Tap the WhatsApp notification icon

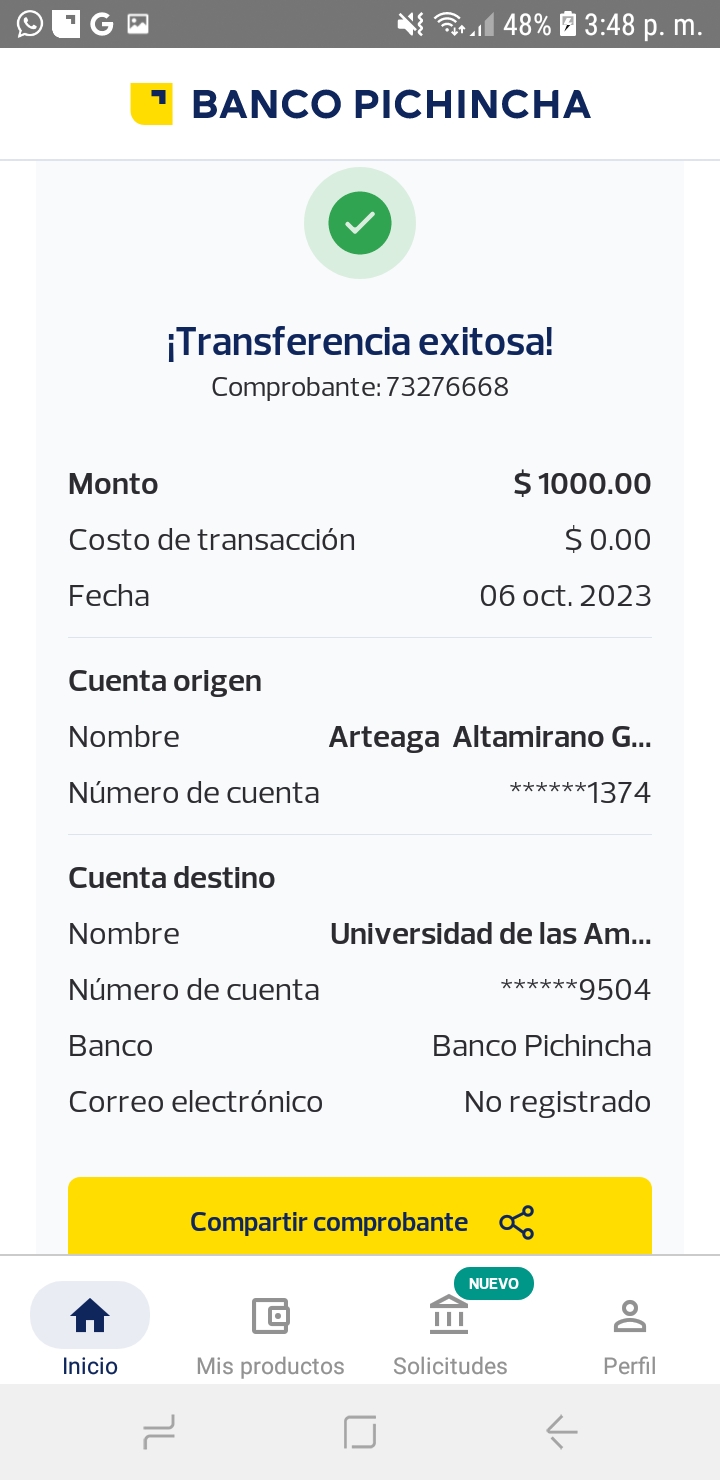click(x=30, y=23)
